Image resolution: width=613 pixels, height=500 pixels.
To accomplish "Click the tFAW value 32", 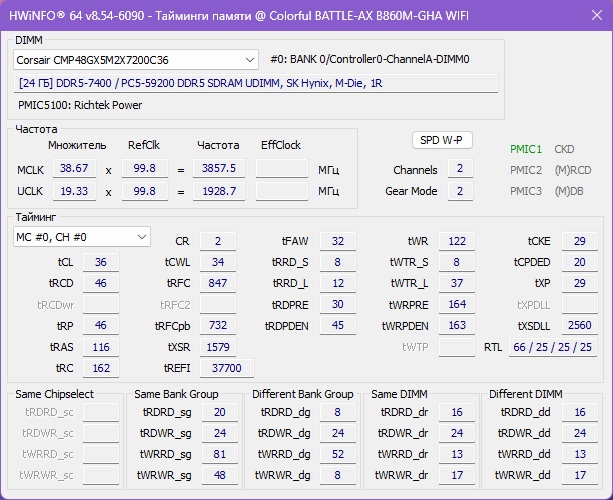I will coord(338,241).
